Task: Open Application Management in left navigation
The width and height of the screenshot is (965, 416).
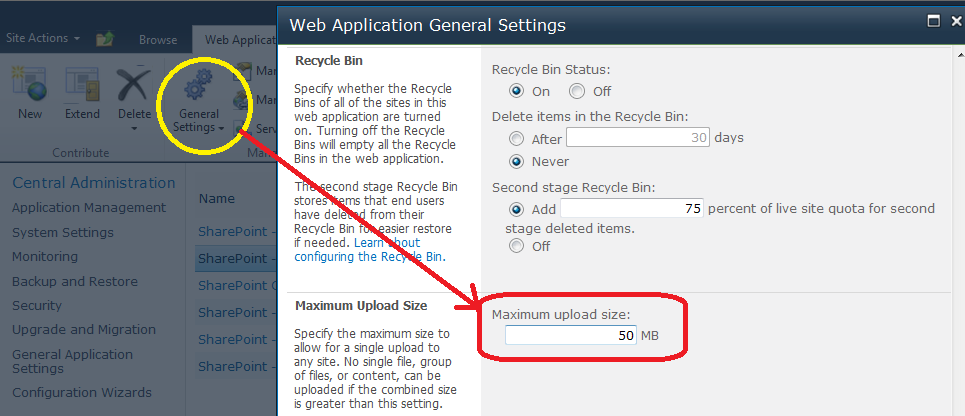Action: pos(89,207)
